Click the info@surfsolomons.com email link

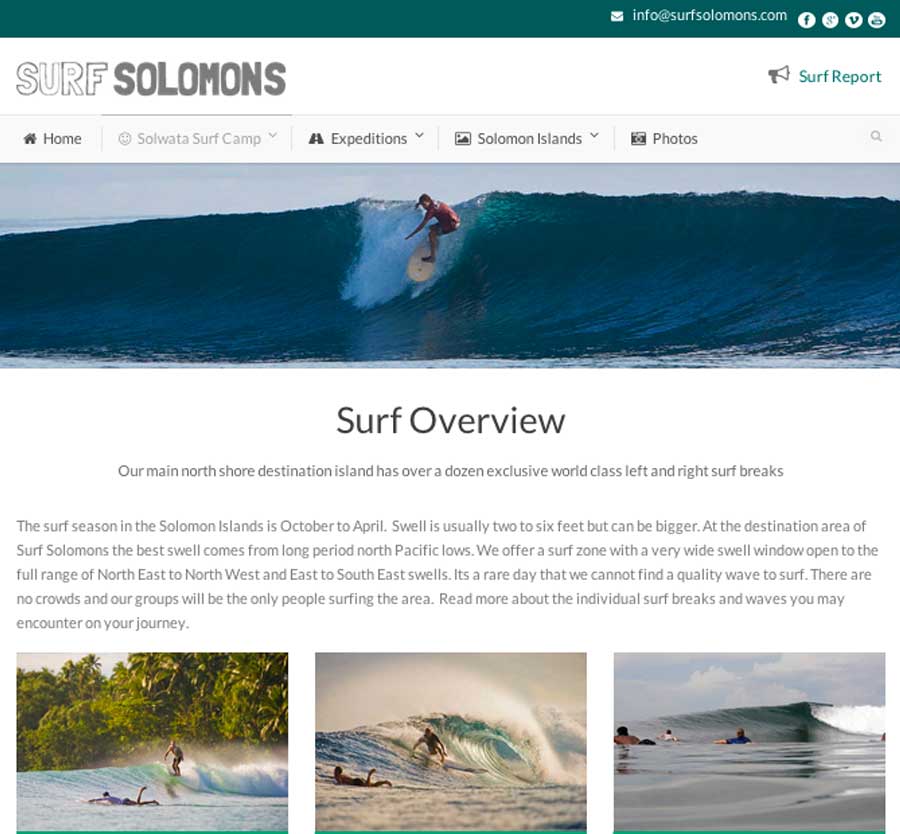[x=709, y=15]
